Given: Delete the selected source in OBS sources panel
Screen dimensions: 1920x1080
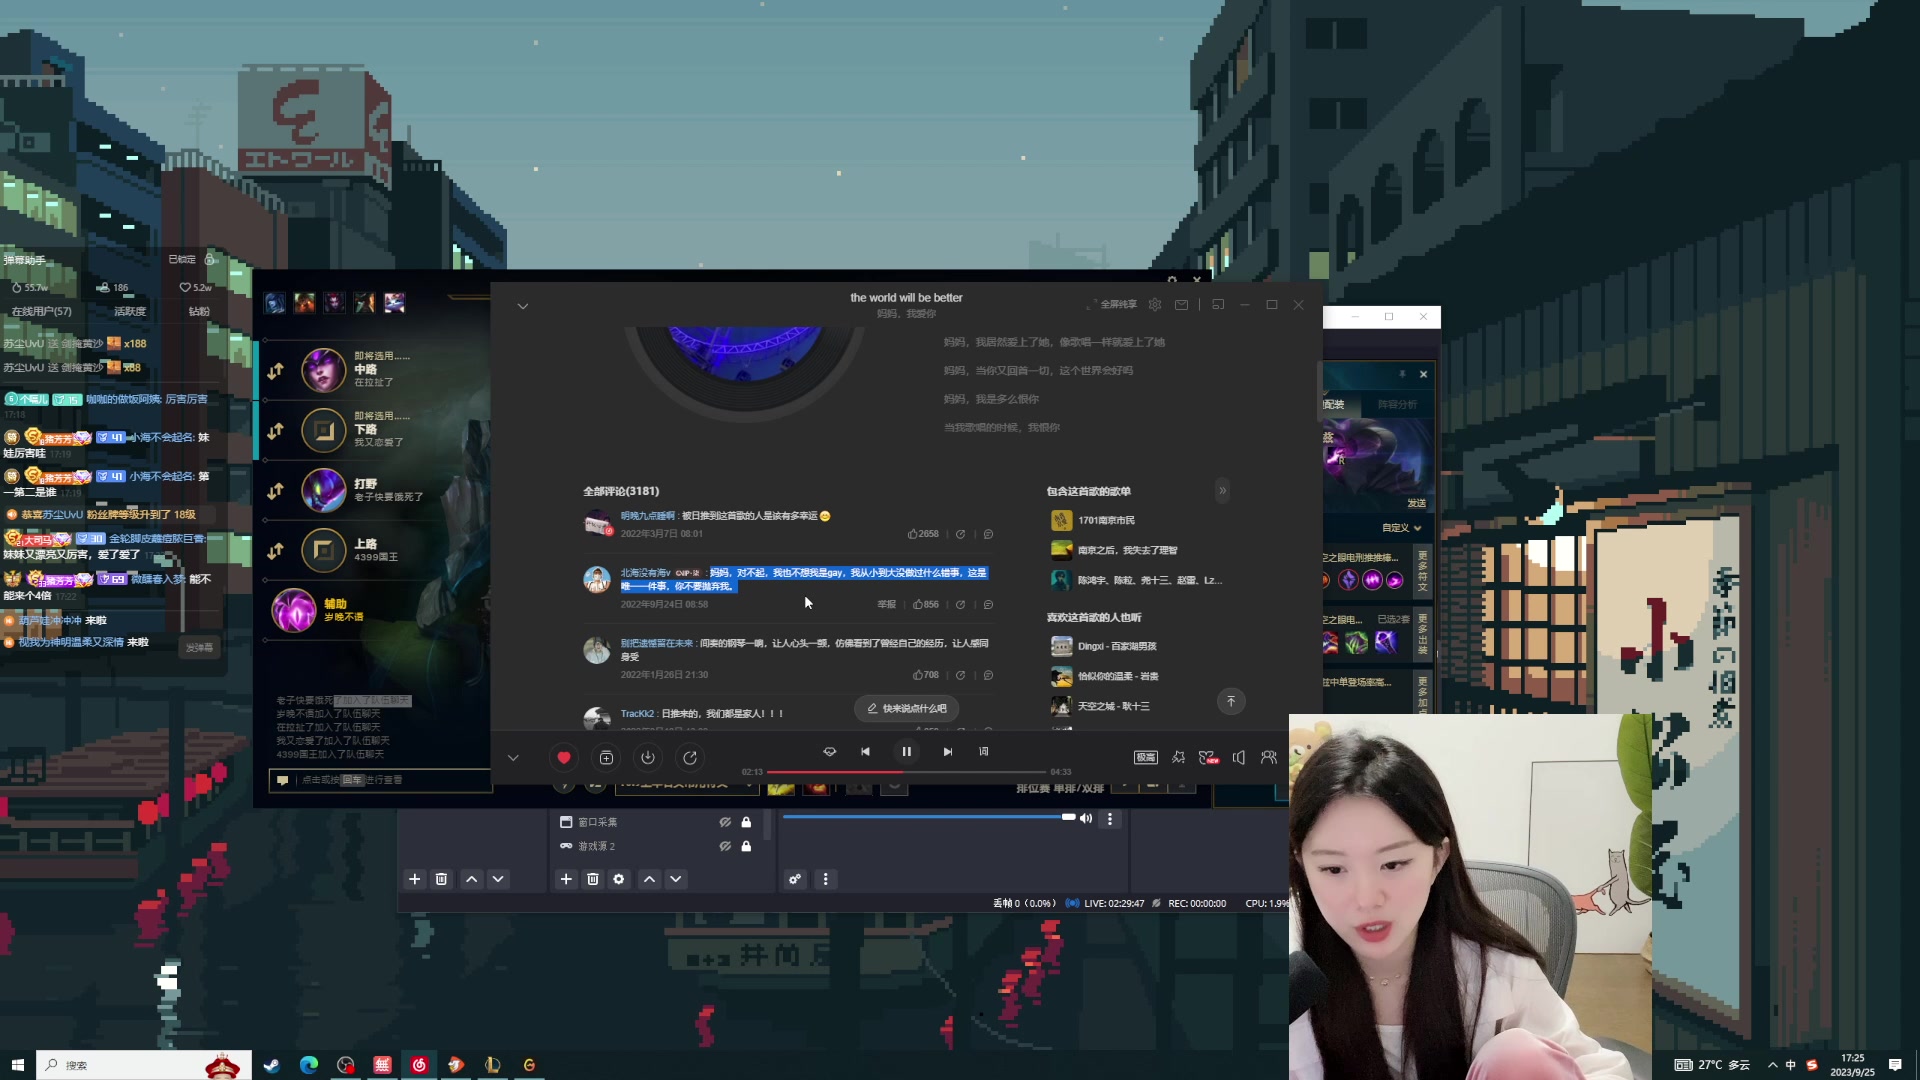Looking at the screenshot, I should 593,879.
